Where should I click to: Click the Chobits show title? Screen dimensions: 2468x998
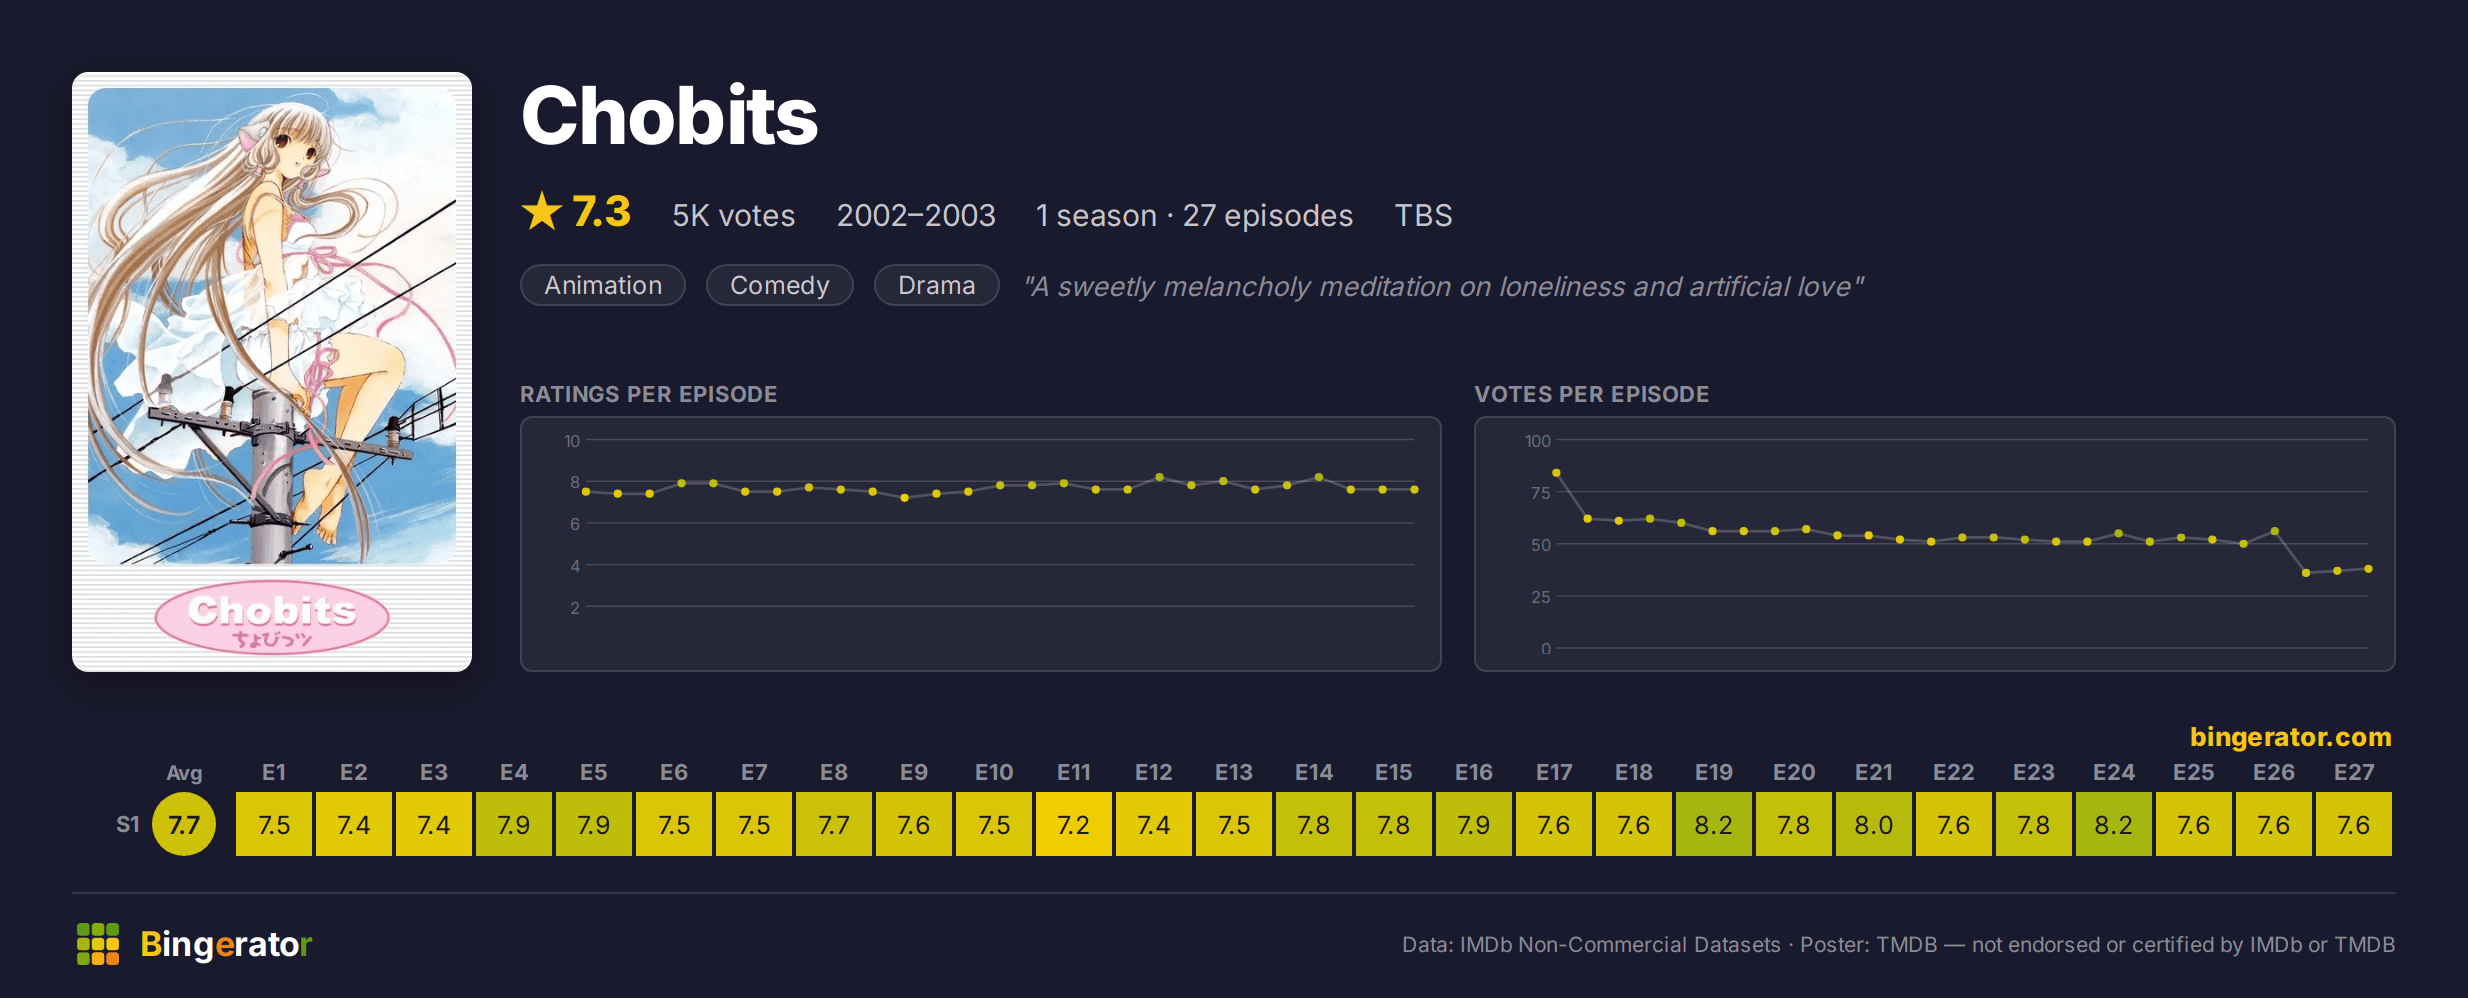point(670,116)
